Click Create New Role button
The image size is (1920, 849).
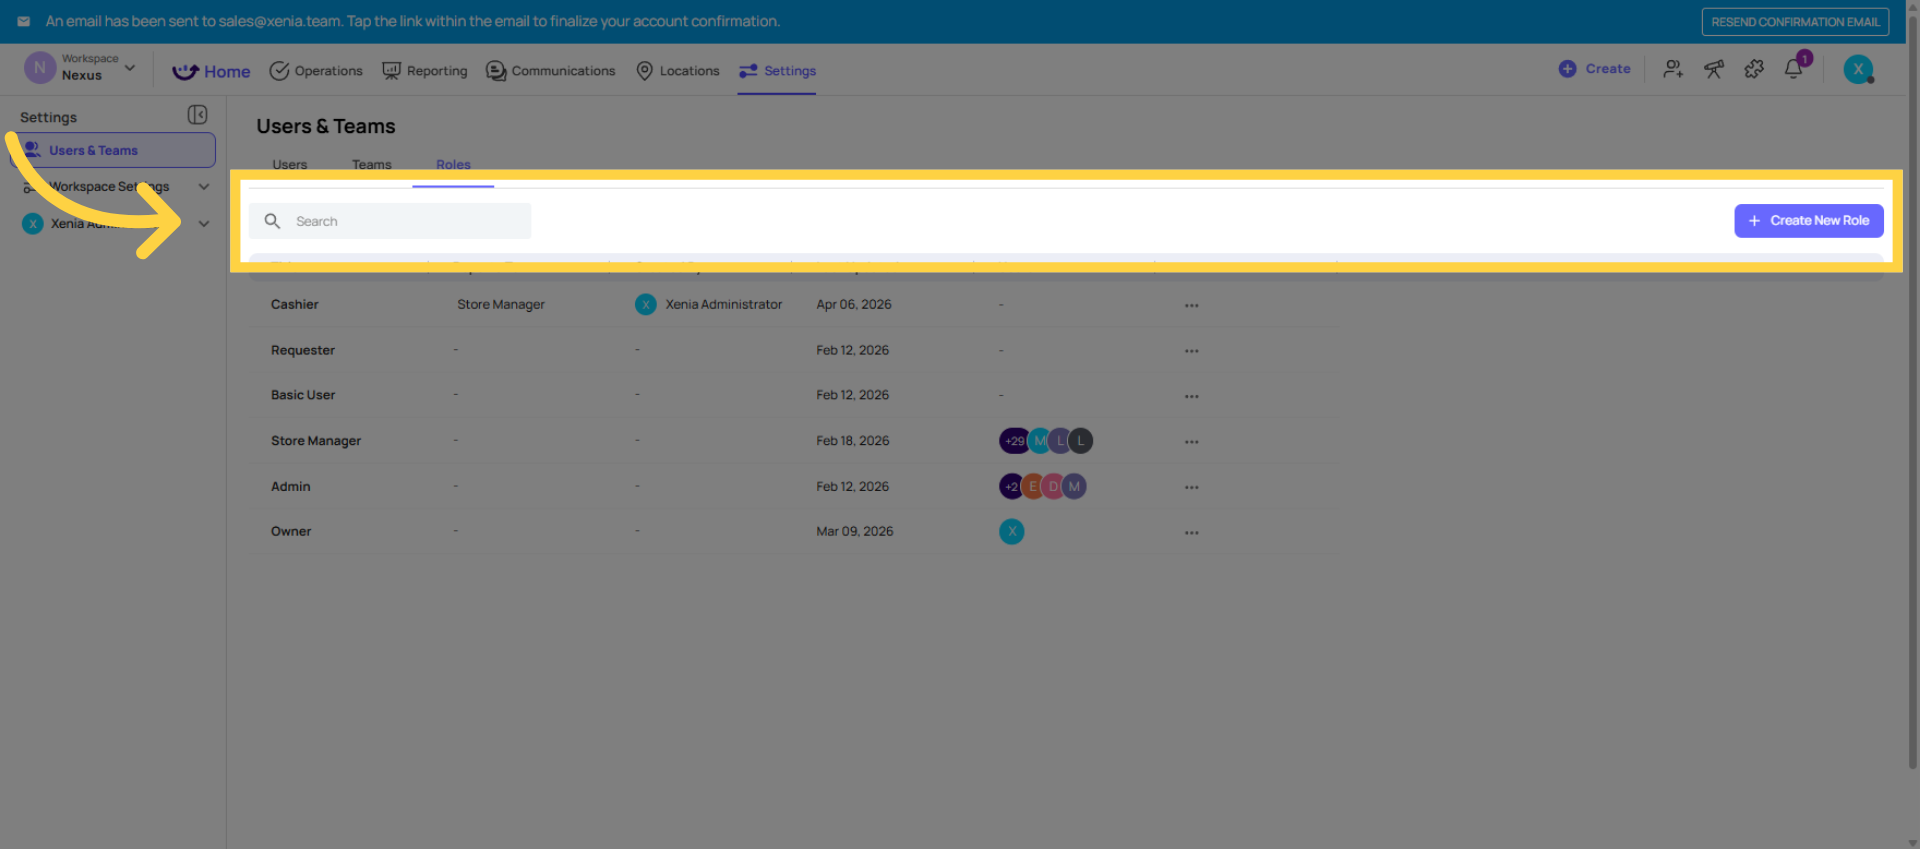(1808, 221)
